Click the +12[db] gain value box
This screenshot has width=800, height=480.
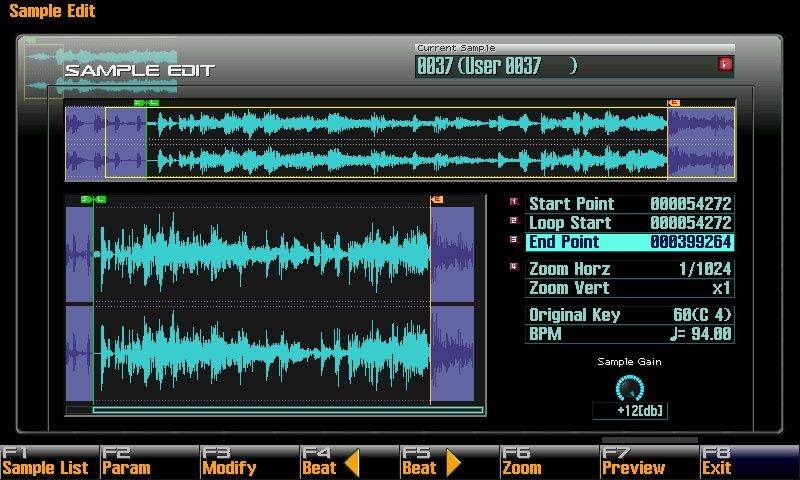click(x=630, y=411)
